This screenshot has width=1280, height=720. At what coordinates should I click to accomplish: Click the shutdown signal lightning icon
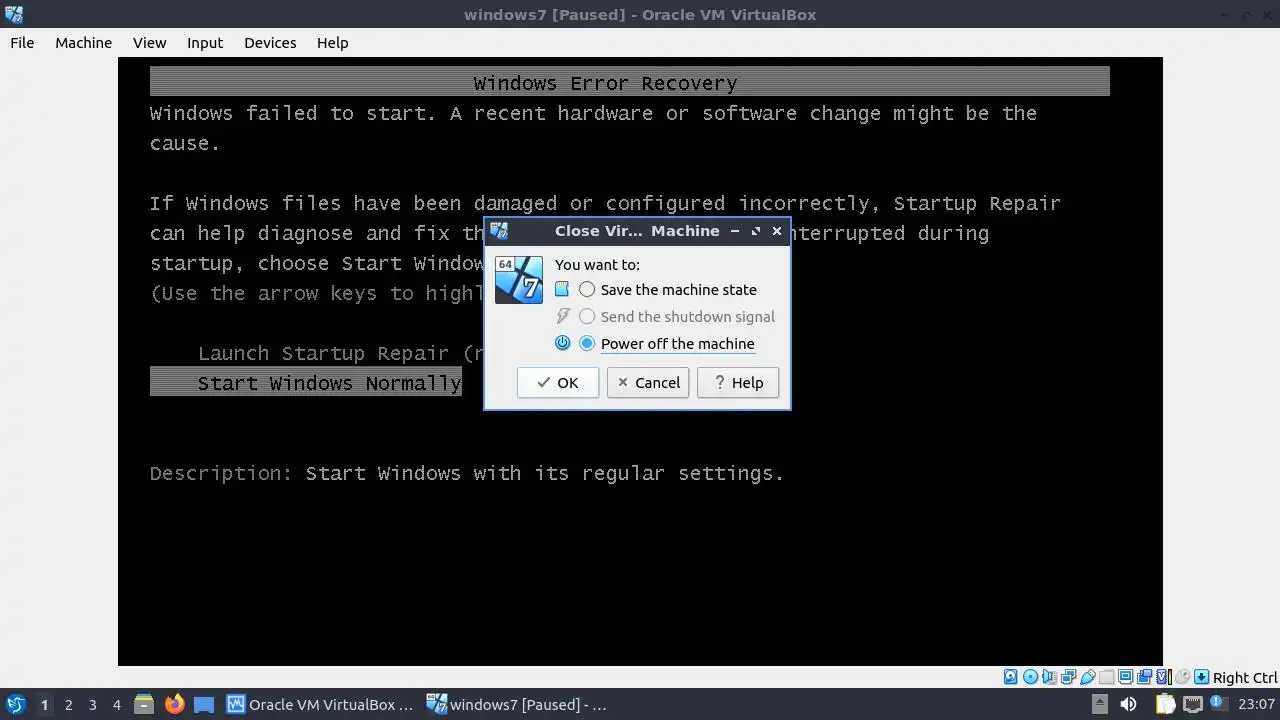(562, 316)
